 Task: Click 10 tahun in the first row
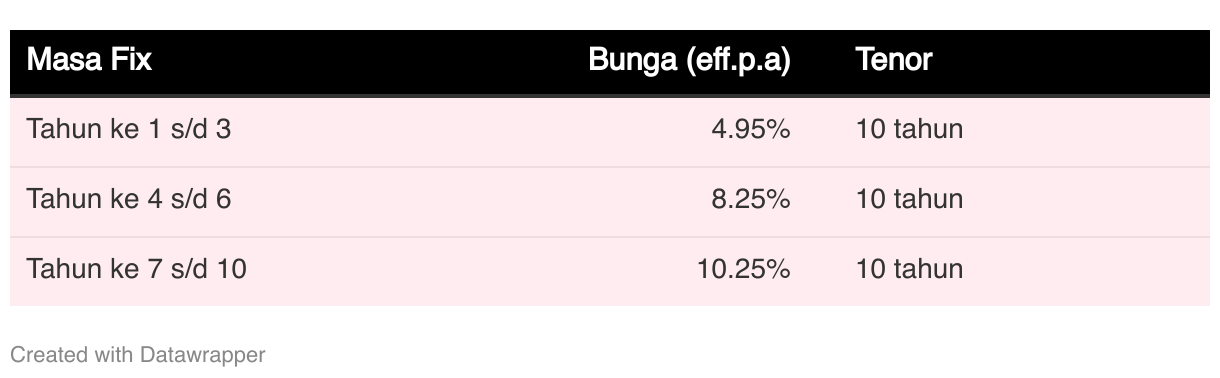(x=909, y=129)
